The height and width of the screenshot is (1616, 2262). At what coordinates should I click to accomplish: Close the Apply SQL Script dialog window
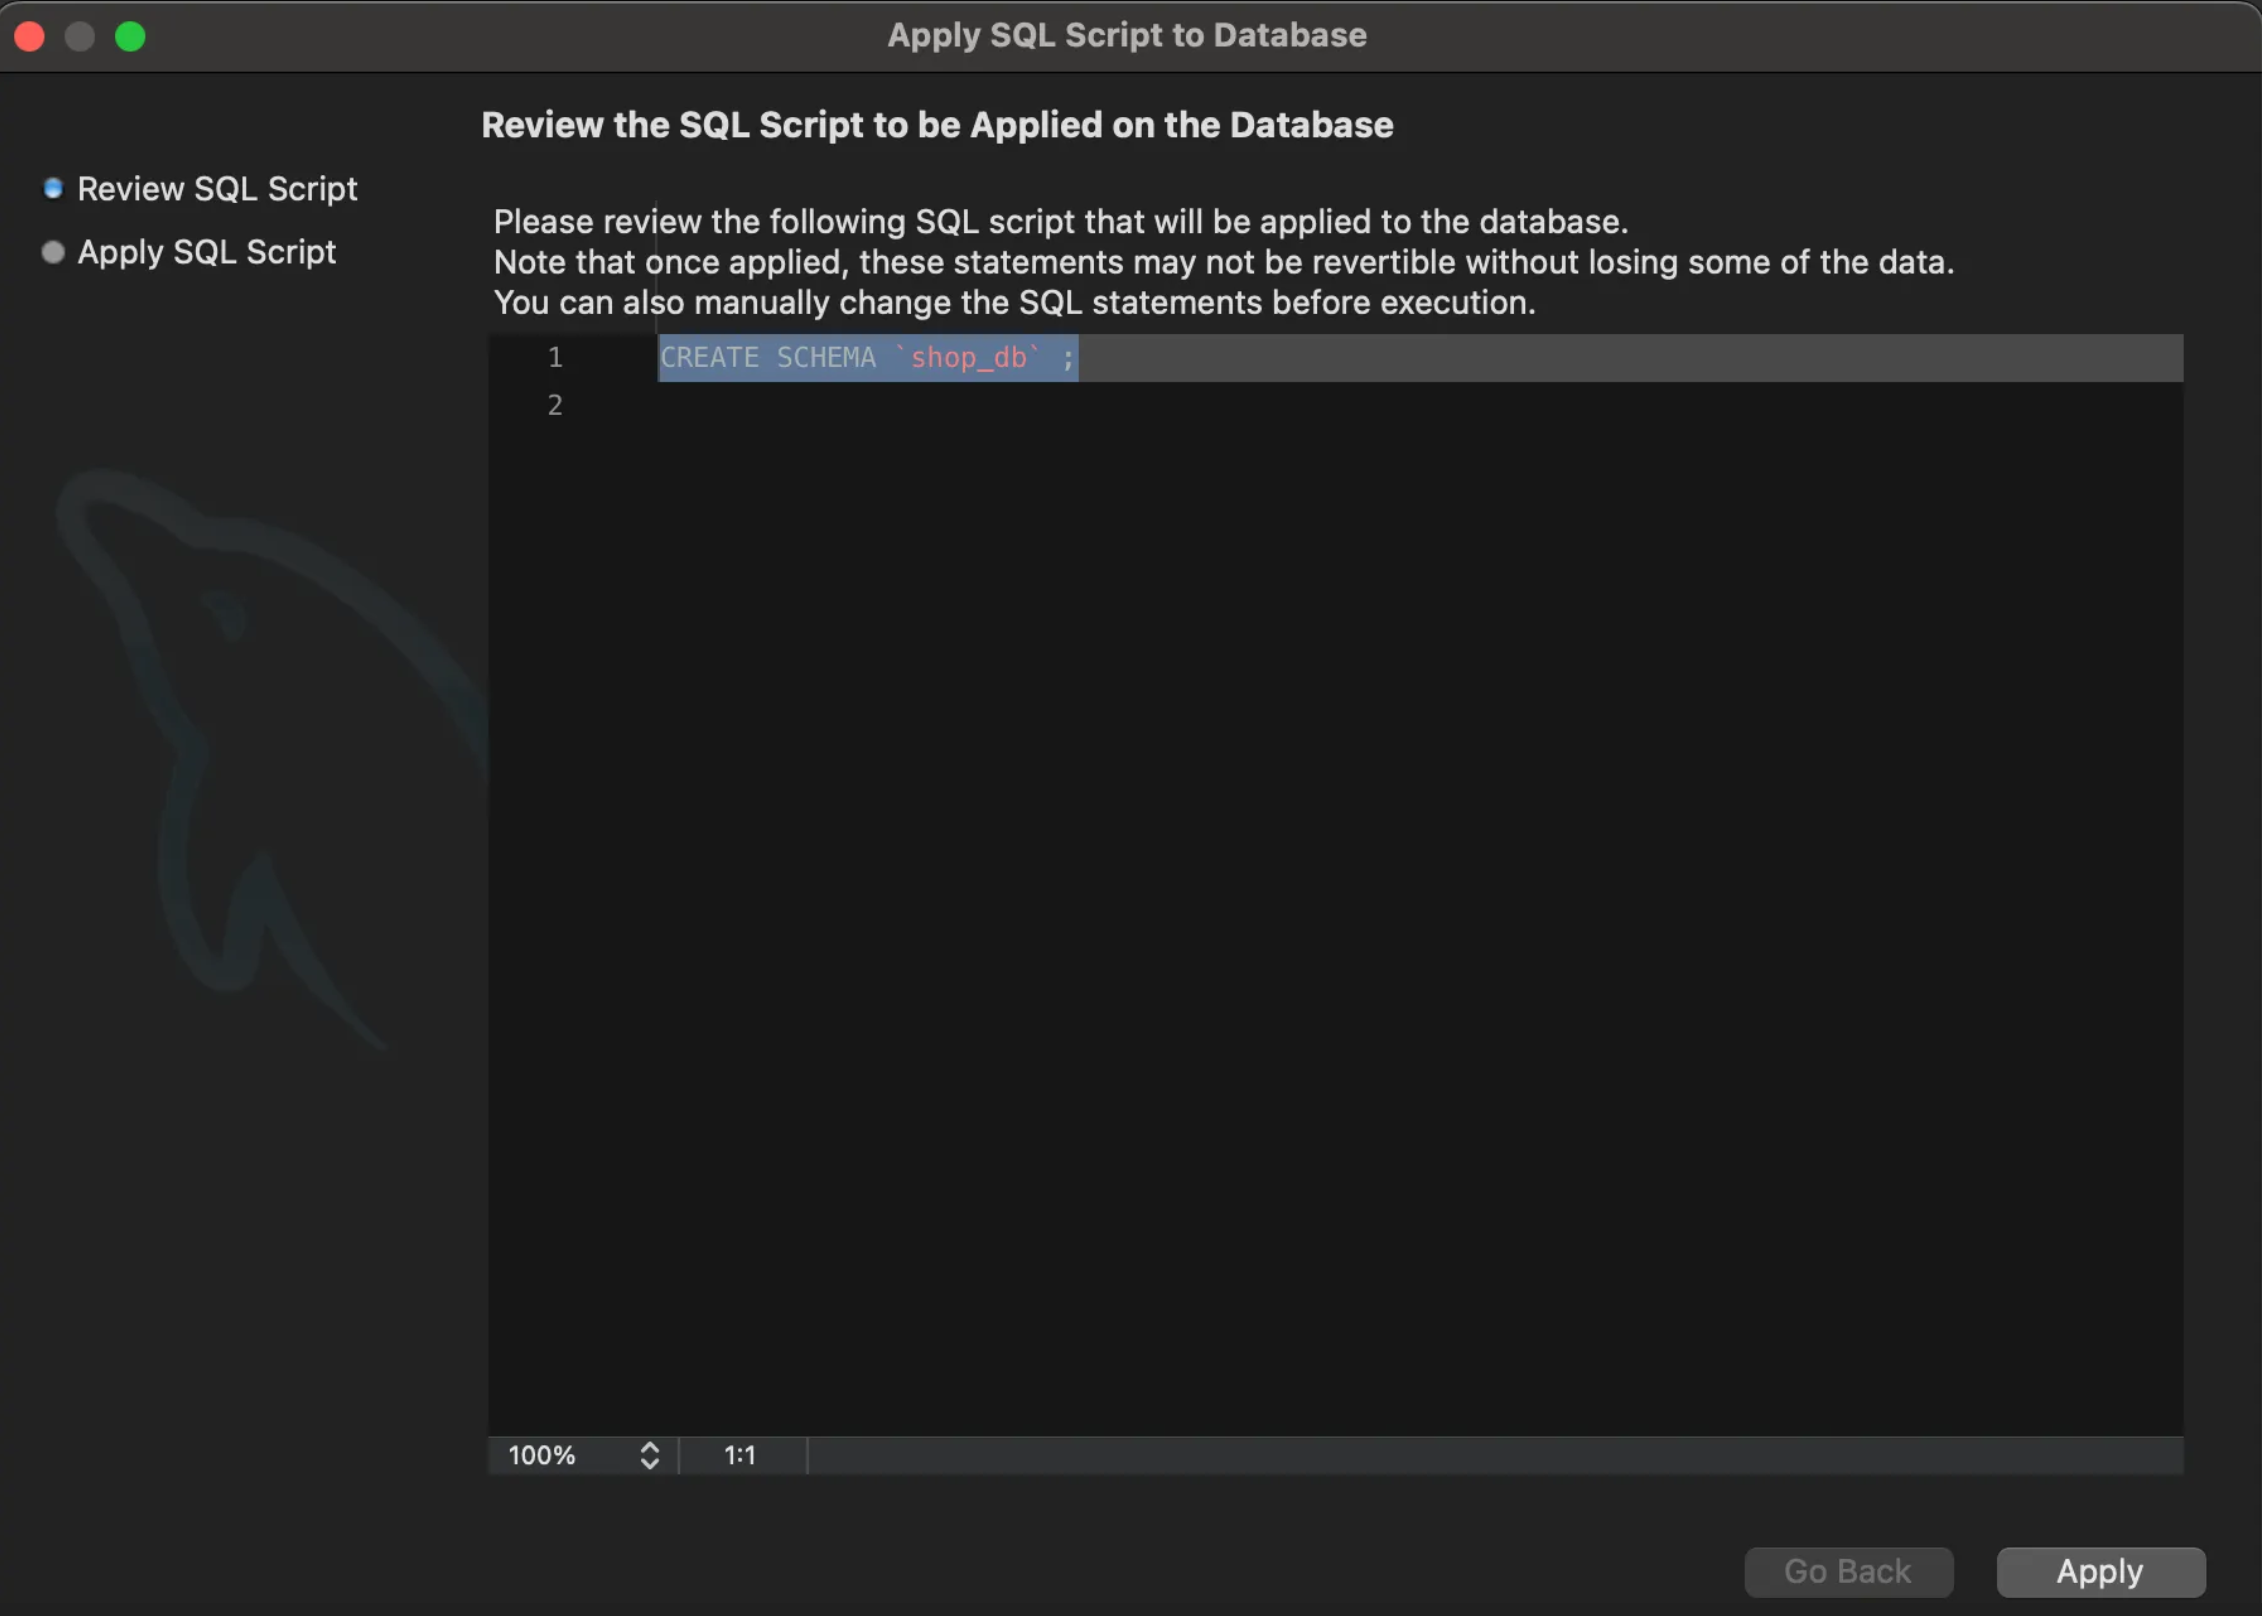(30, 36)
